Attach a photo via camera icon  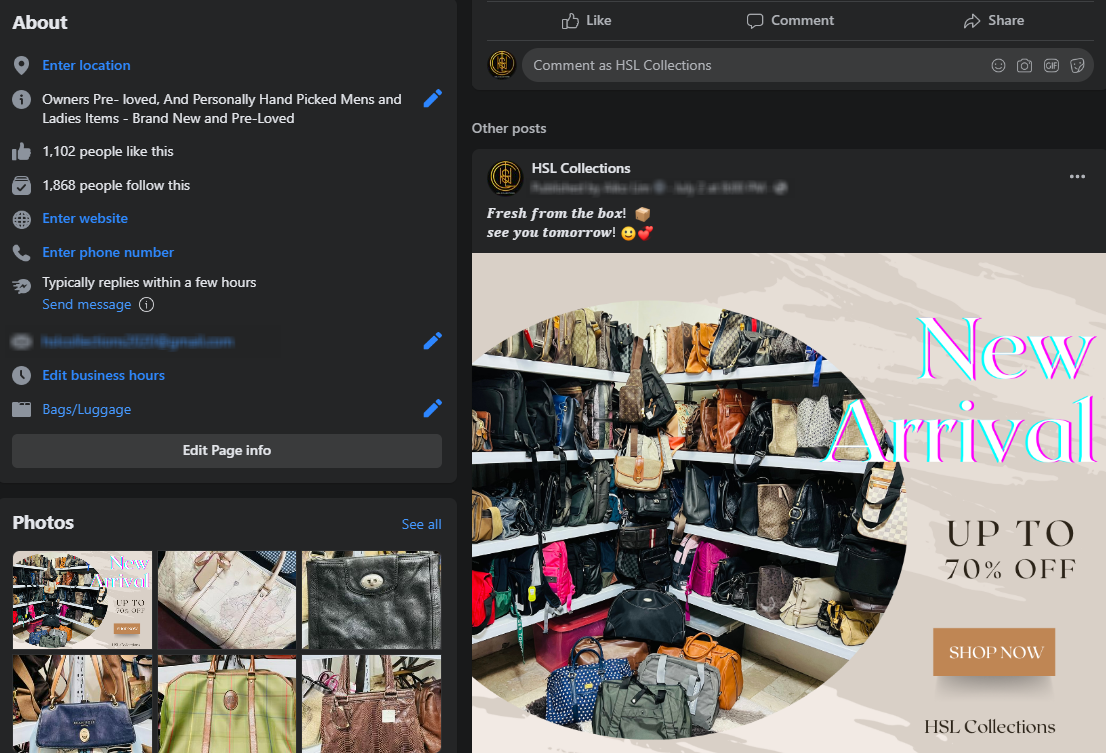(x=1024, y=66)
